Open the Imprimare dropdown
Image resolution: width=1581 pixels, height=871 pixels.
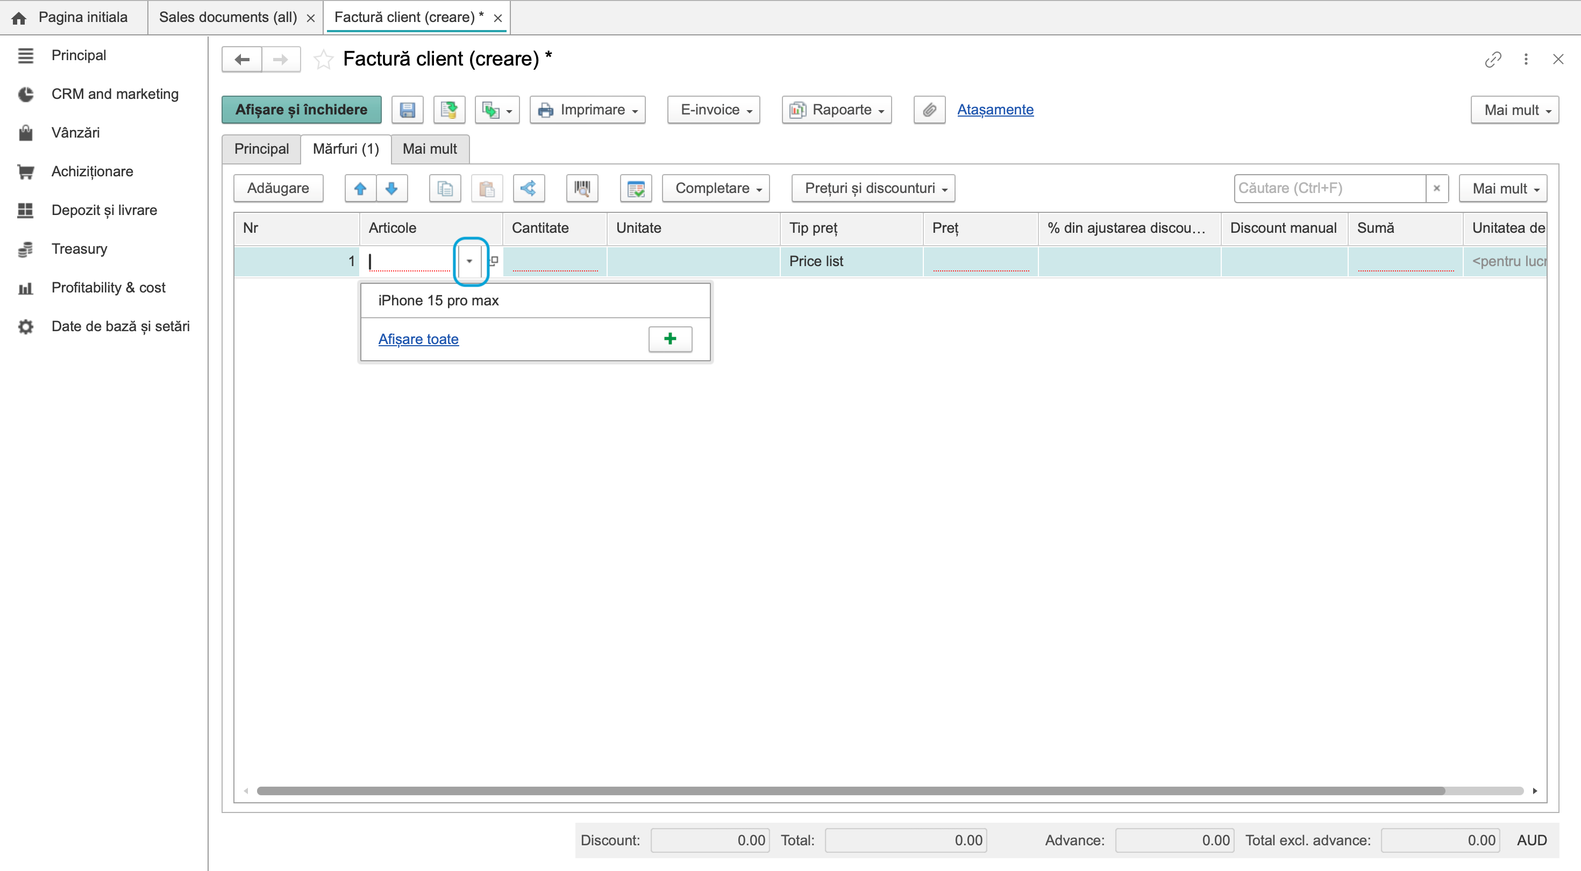588,110
